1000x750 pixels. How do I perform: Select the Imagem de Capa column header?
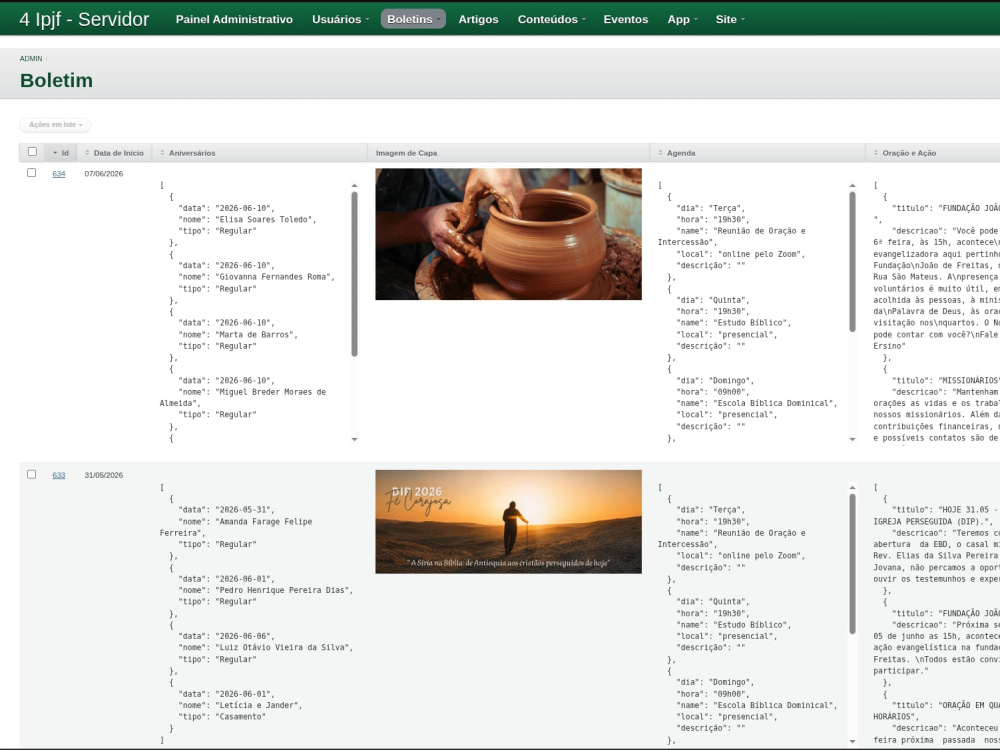(x=508, y=153)
